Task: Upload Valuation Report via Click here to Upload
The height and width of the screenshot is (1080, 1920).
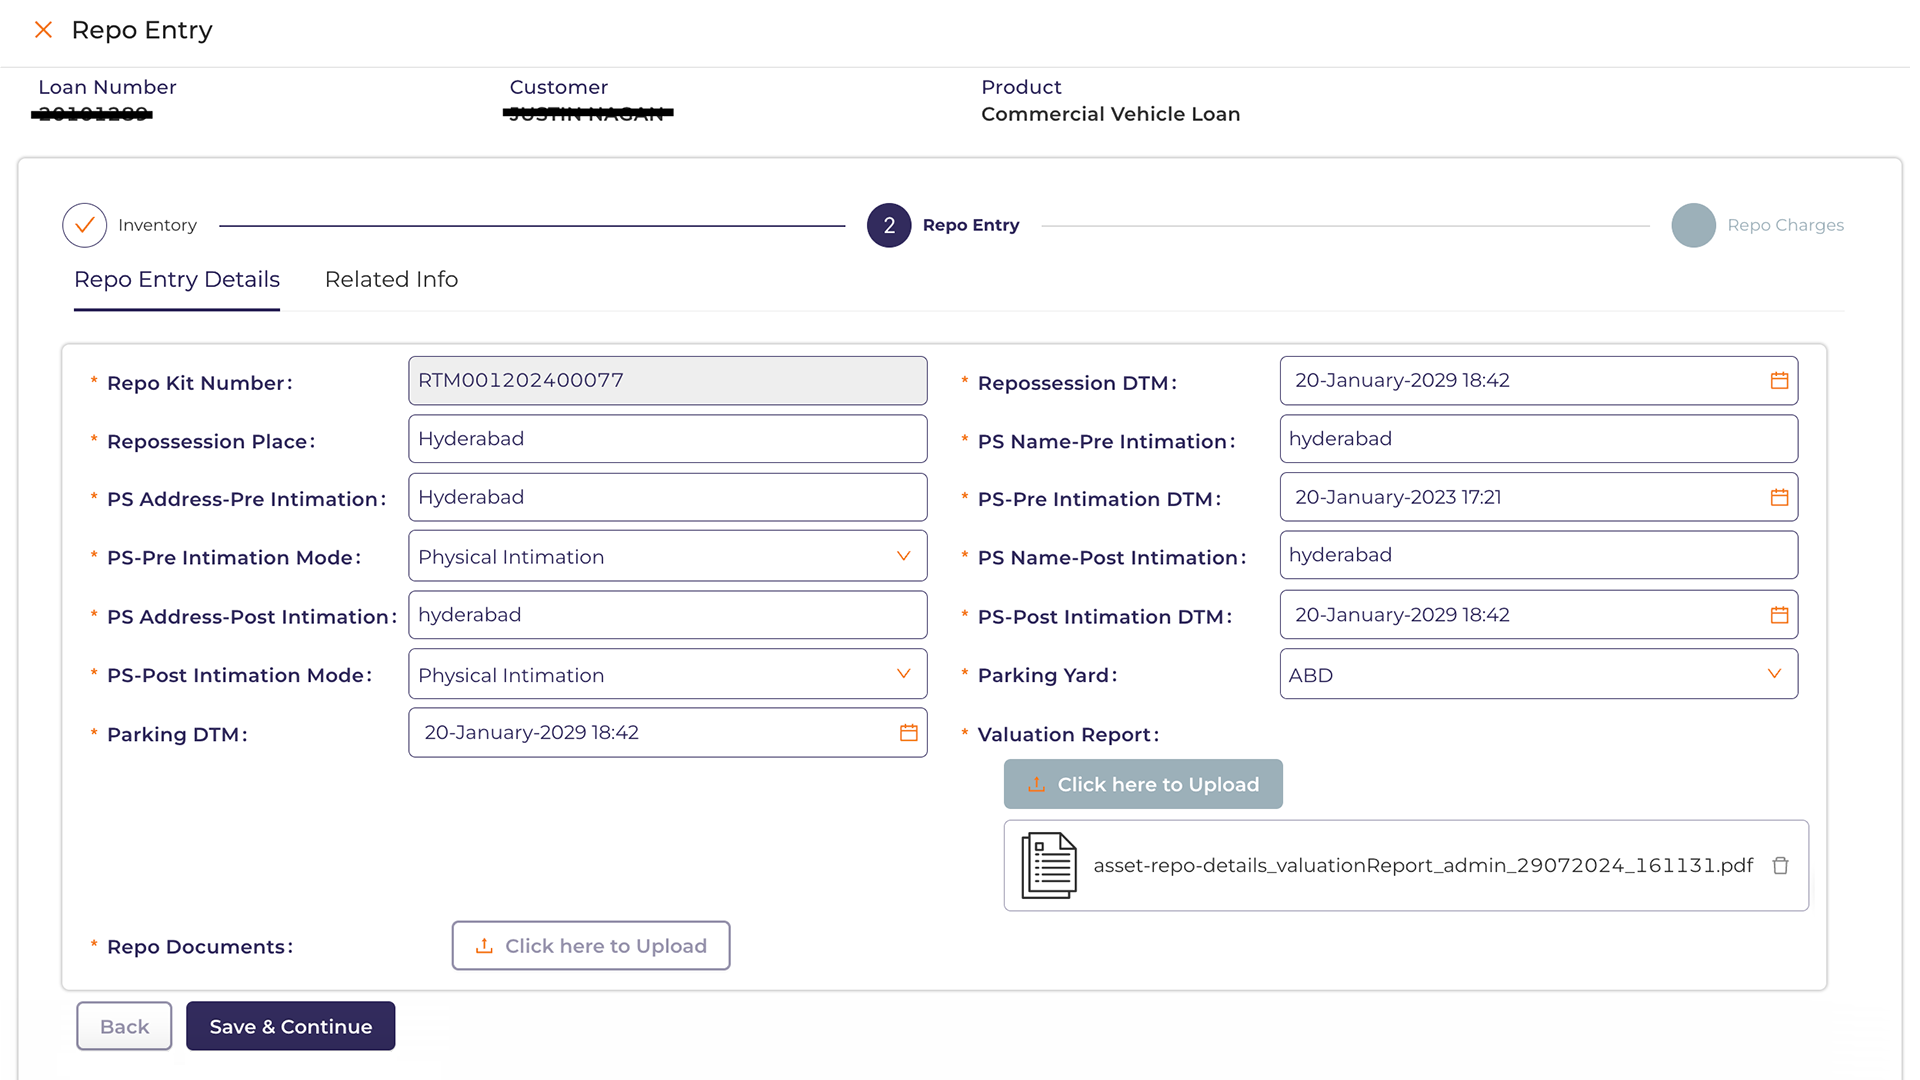Action: tap(1143, 785)
